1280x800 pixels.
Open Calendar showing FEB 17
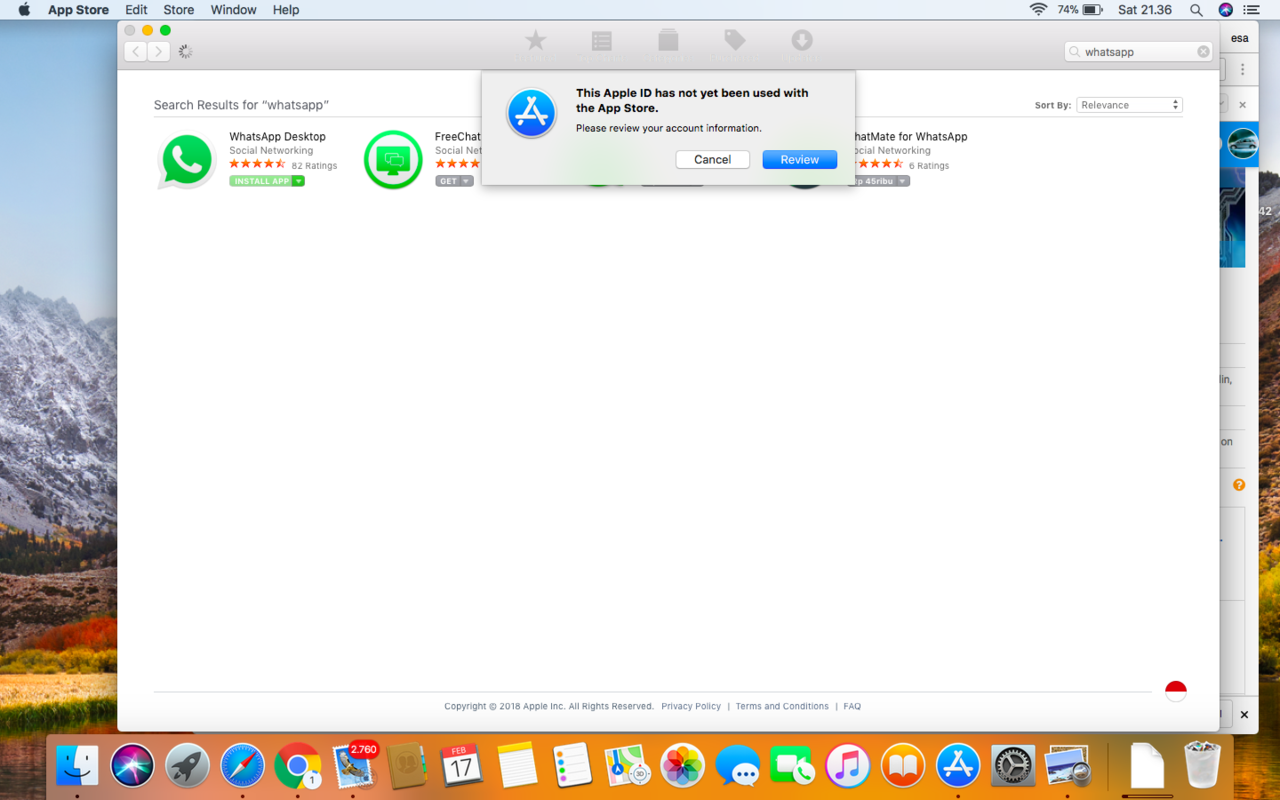pos(462,767)
